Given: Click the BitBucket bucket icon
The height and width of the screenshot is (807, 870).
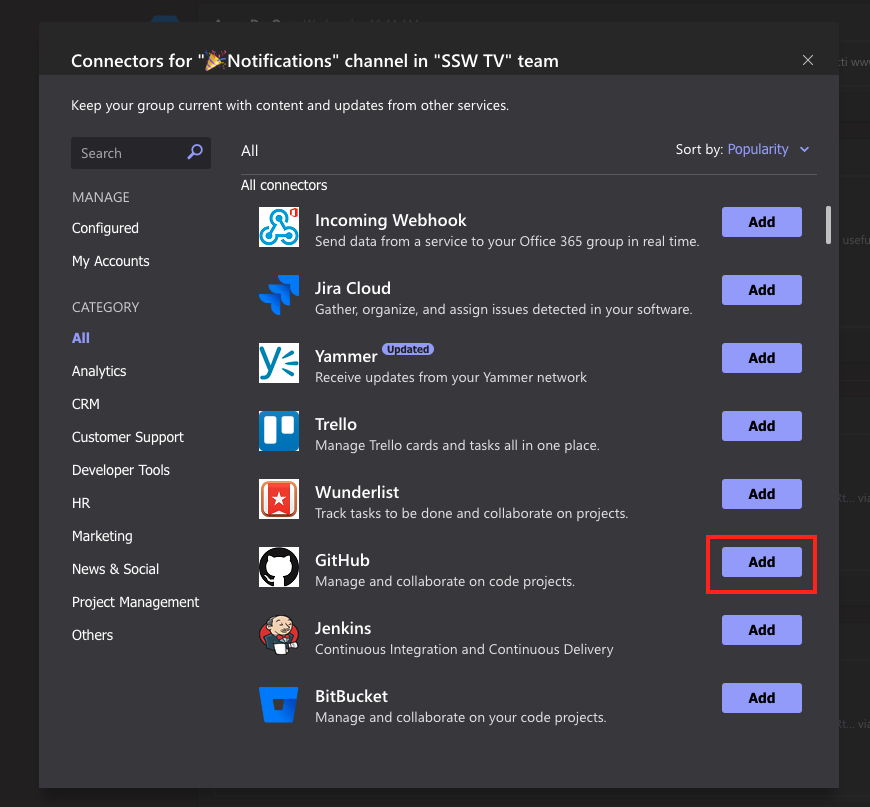Looking at the screenshot, I should pyautogui.click(x=279, y=703).
